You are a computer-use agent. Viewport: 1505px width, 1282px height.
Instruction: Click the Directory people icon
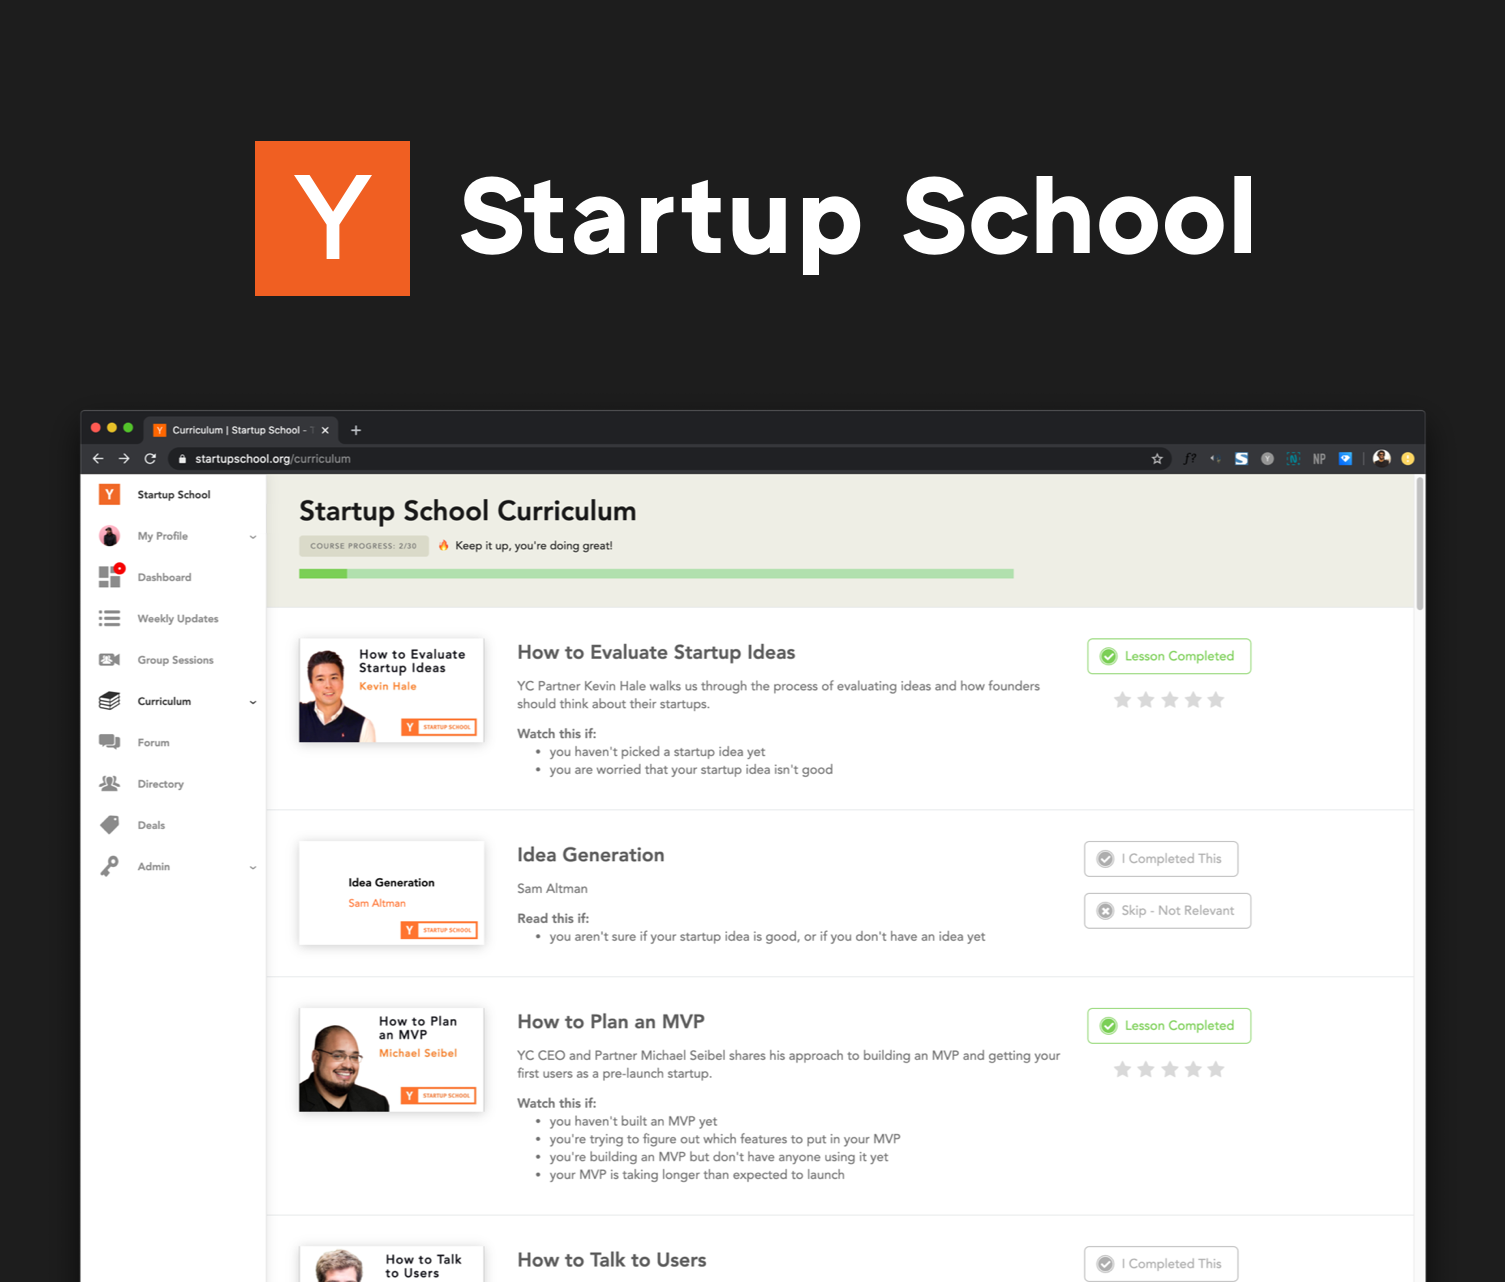pyautogui.click(x=110, y=784)
